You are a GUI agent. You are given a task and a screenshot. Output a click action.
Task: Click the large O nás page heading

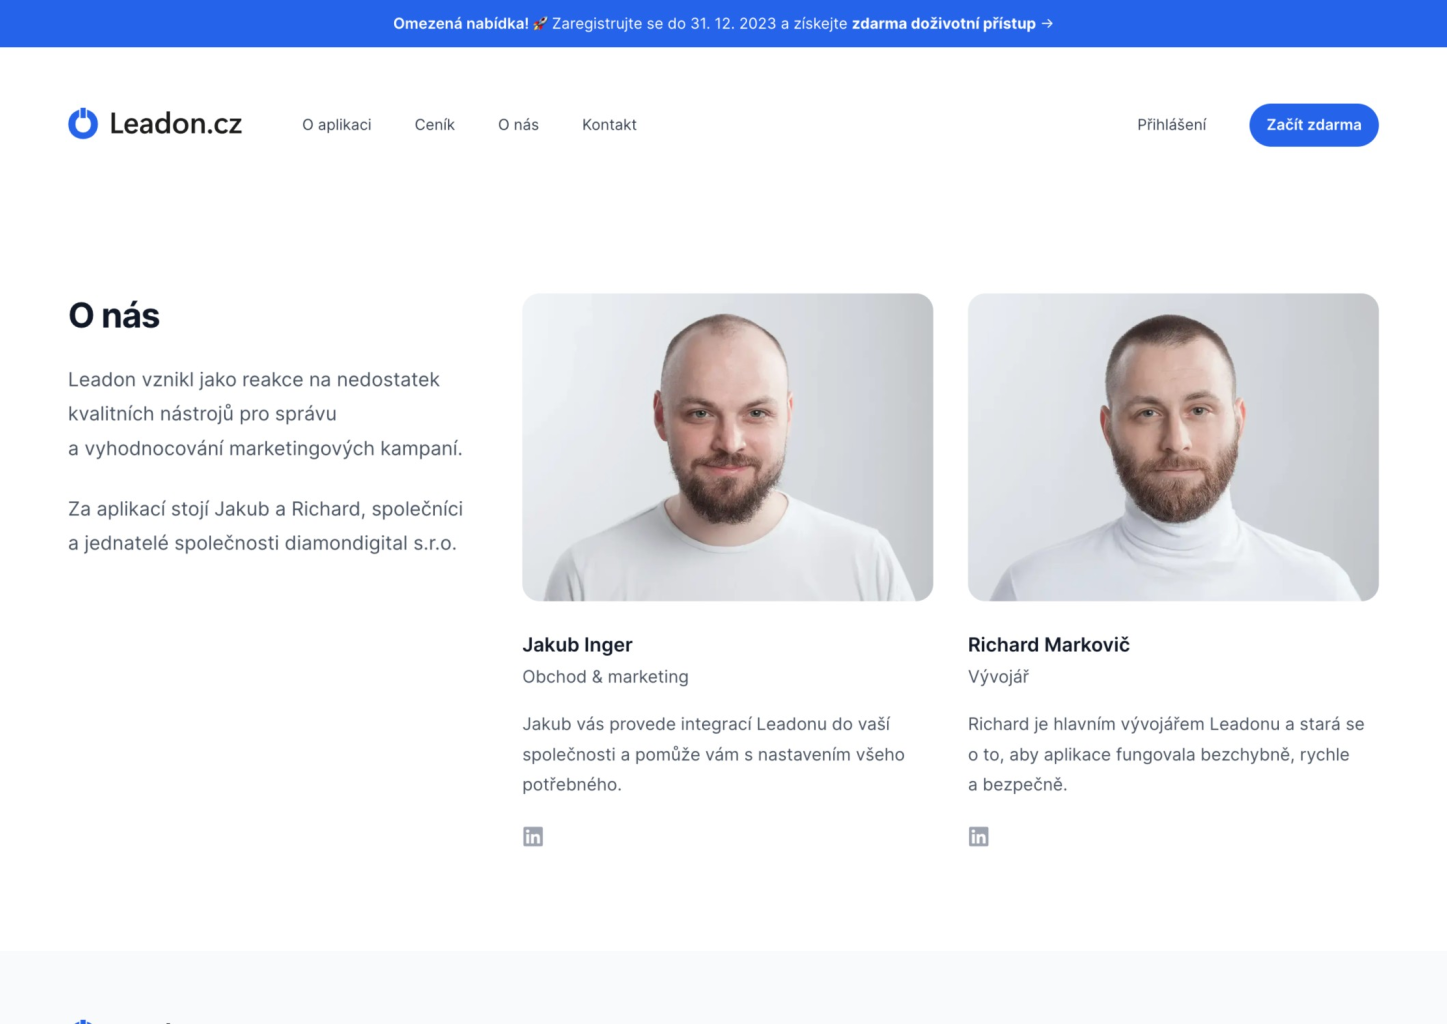114,316
